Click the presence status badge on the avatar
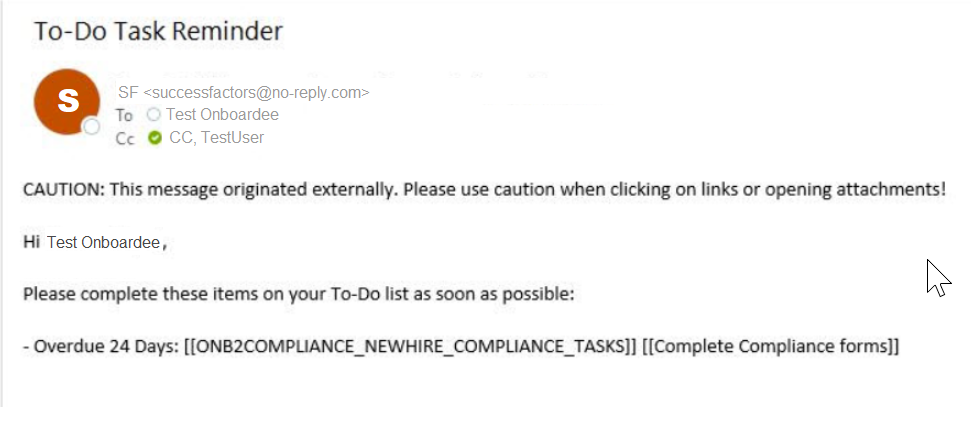 tap(92, 126)
